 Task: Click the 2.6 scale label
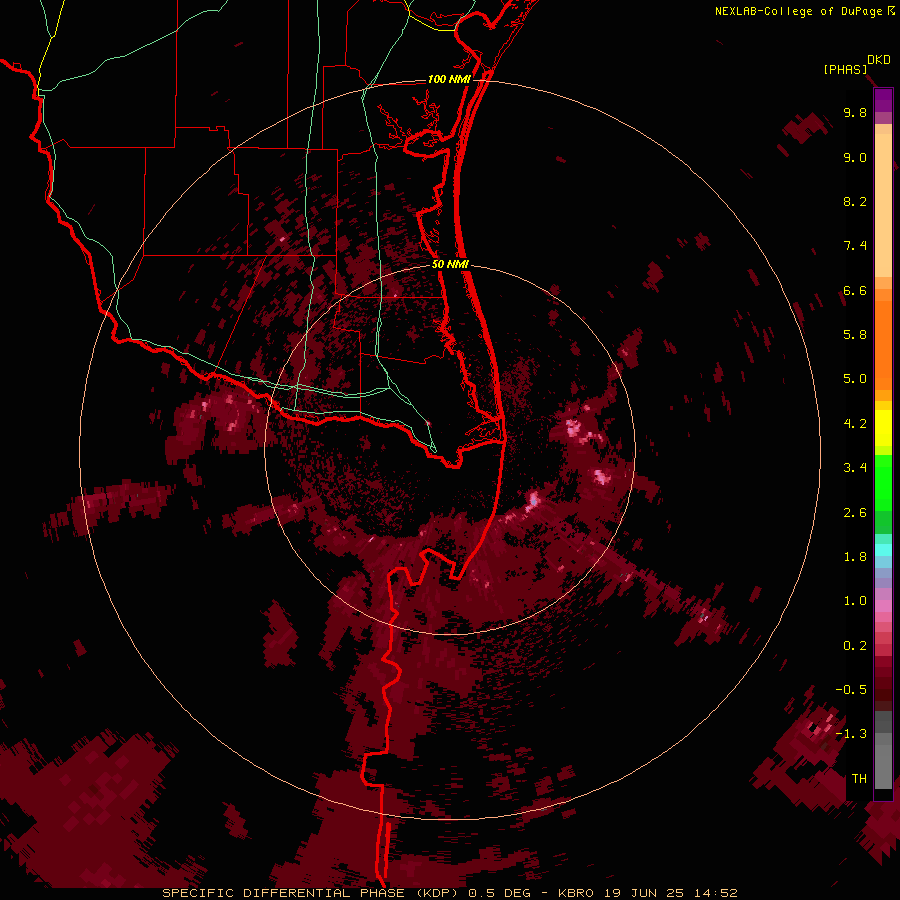(x=855, y=513)
